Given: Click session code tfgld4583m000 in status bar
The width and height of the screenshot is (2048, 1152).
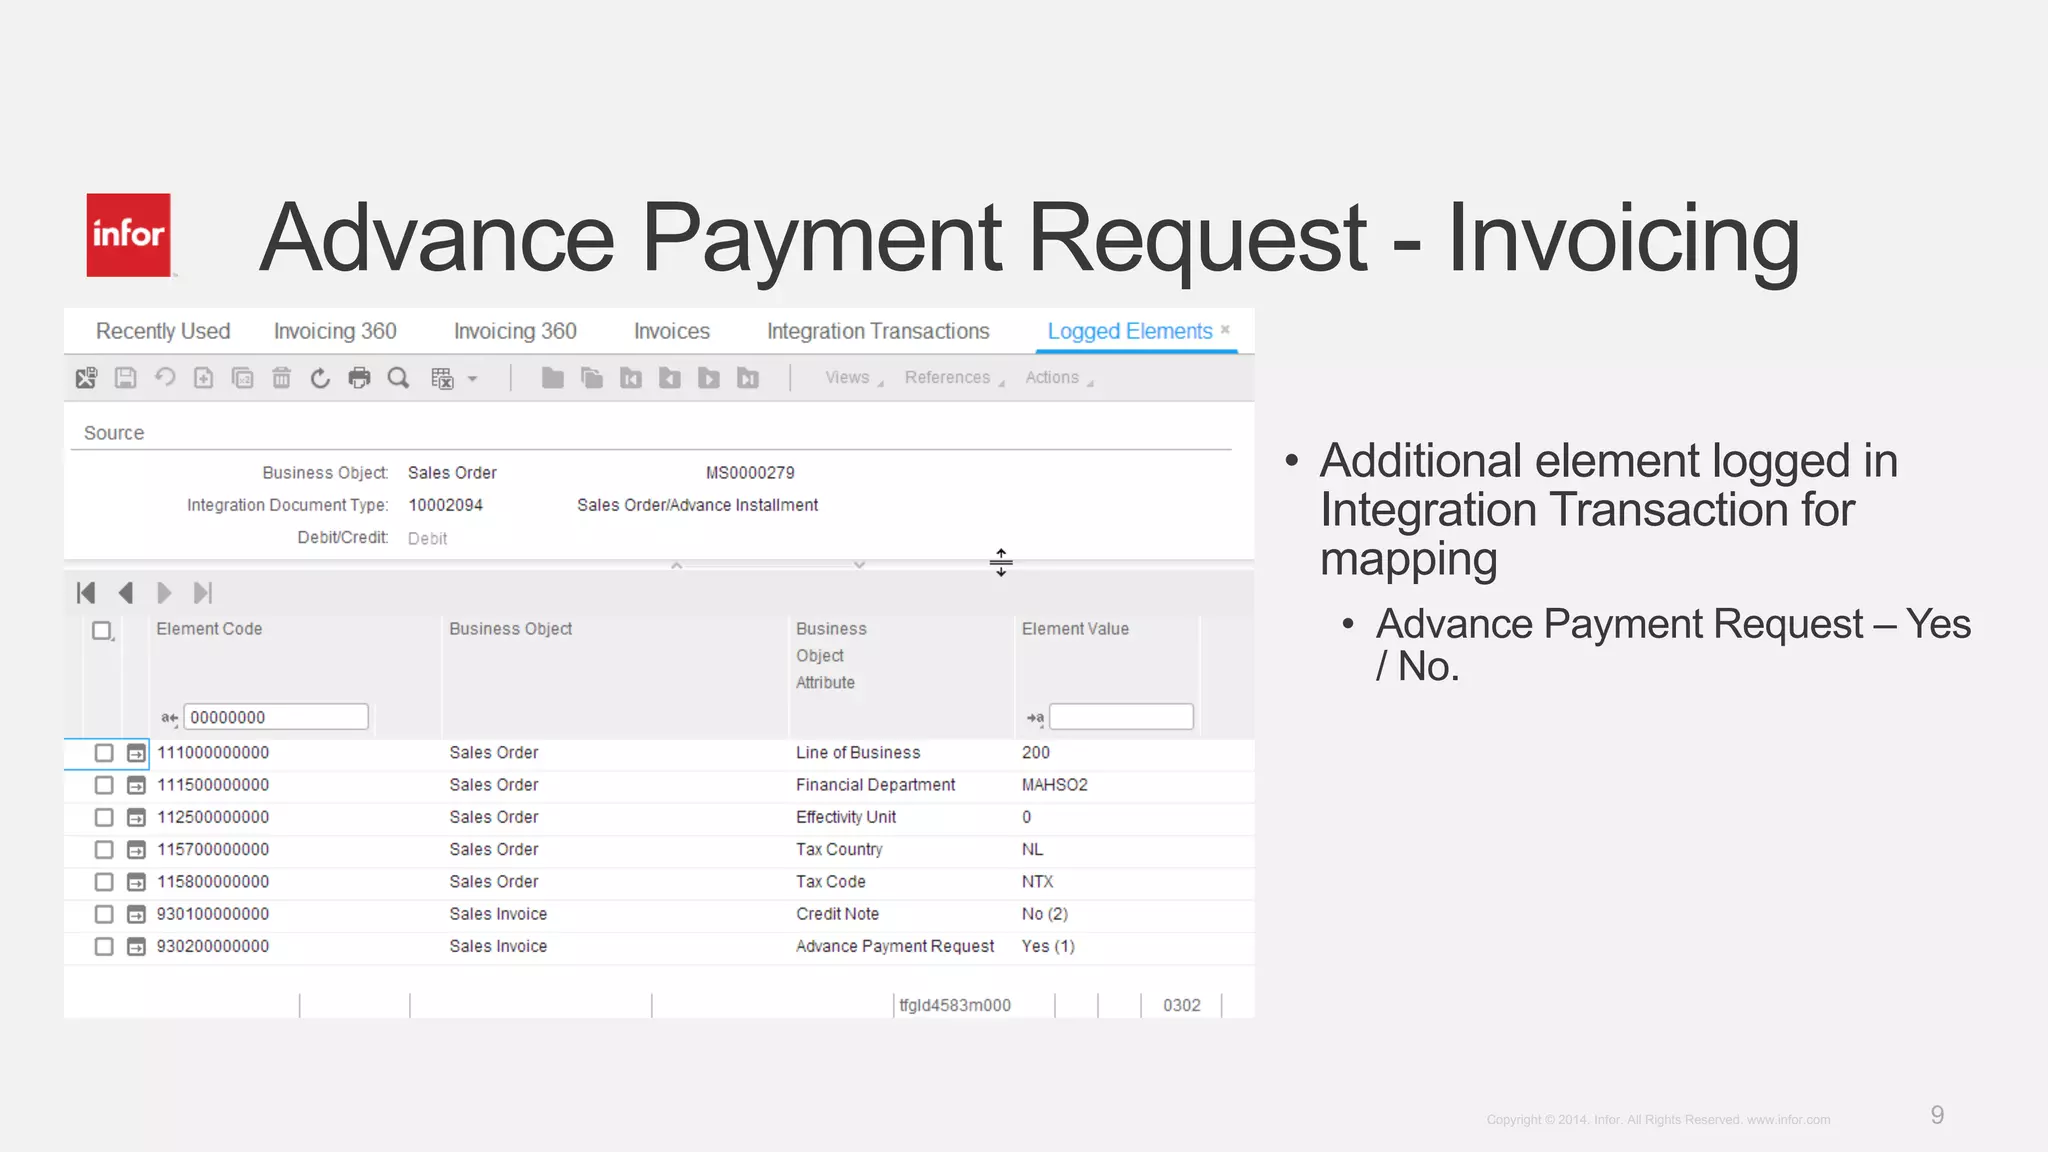Looking at the screenshot, I should tap(955, 1005).
